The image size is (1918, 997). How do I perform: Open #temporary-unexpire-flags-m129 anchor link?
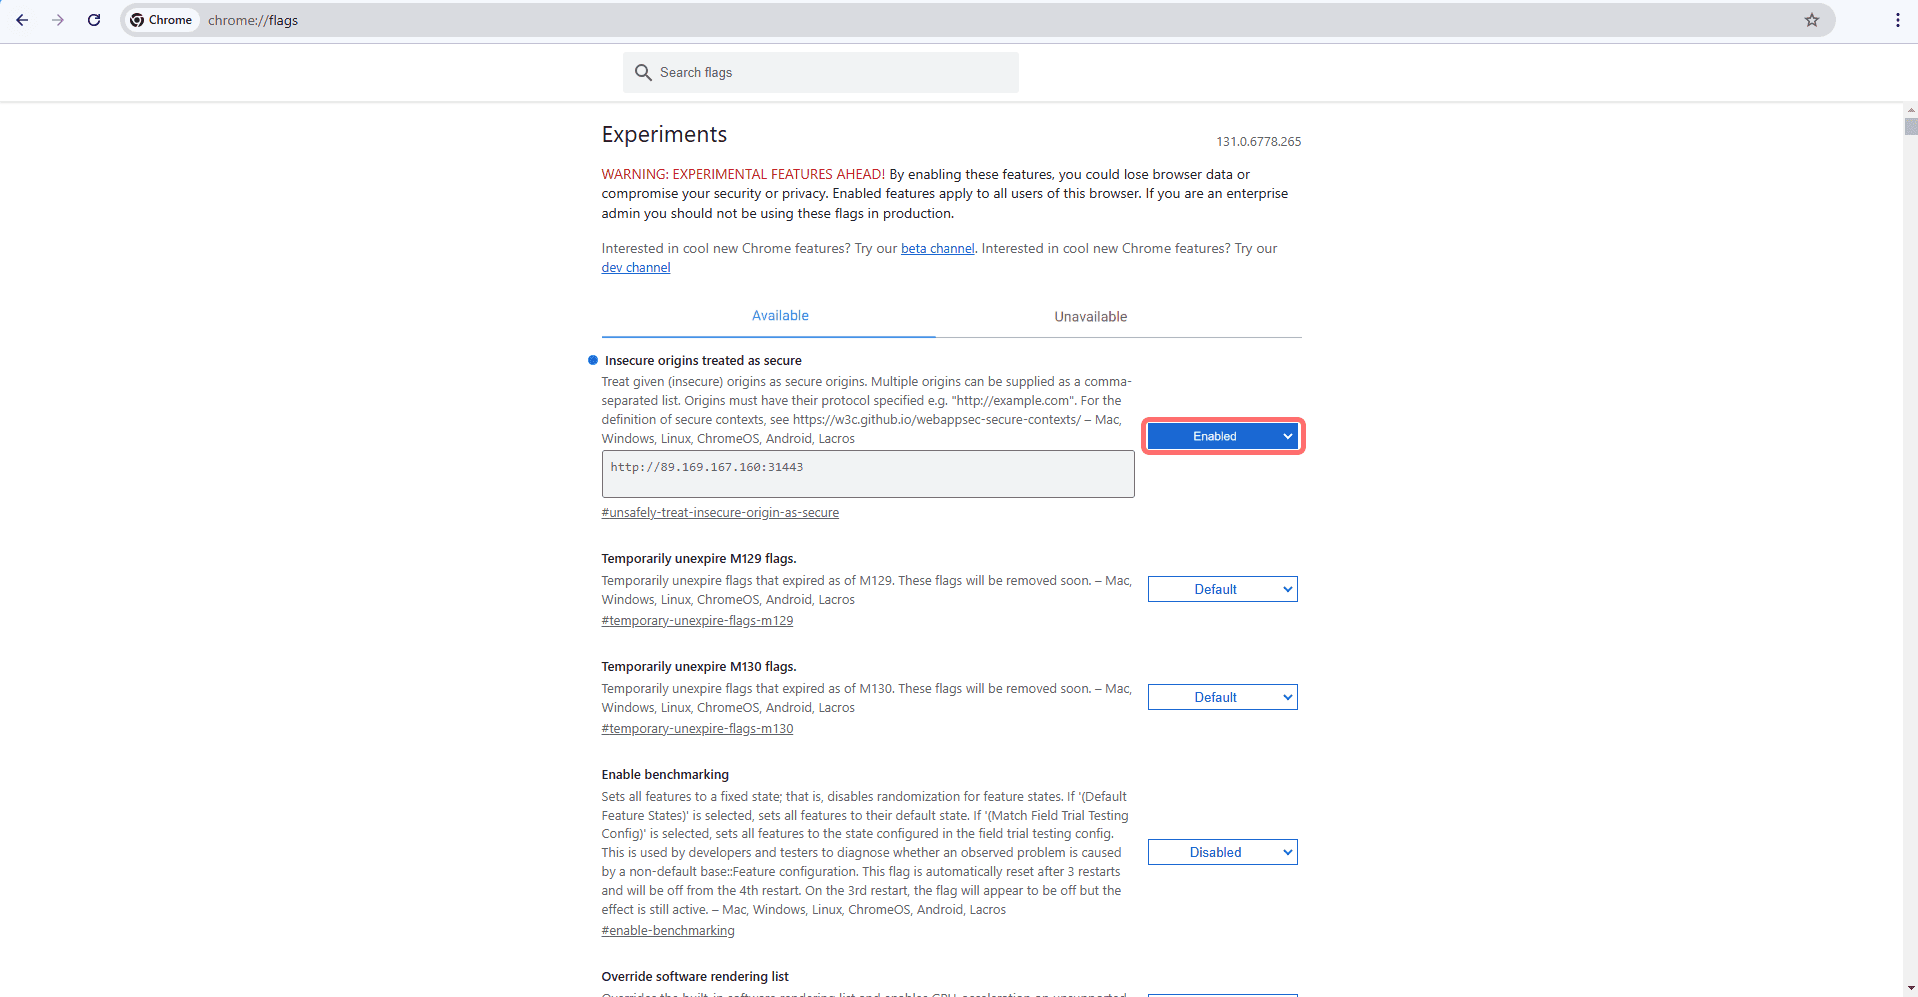(697, 621)
